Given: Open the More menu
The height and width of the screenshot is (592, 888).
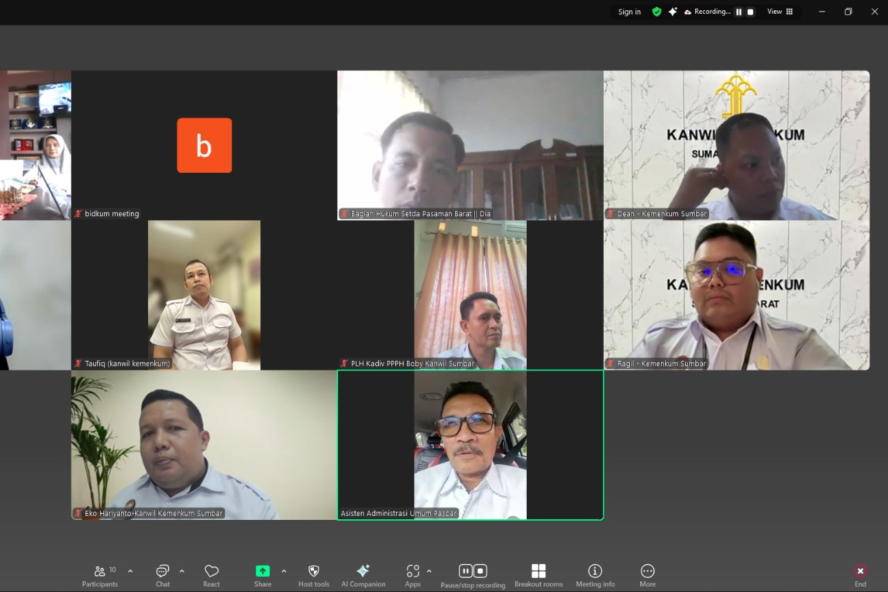Looking at the screenshot, I should point(647,574).
